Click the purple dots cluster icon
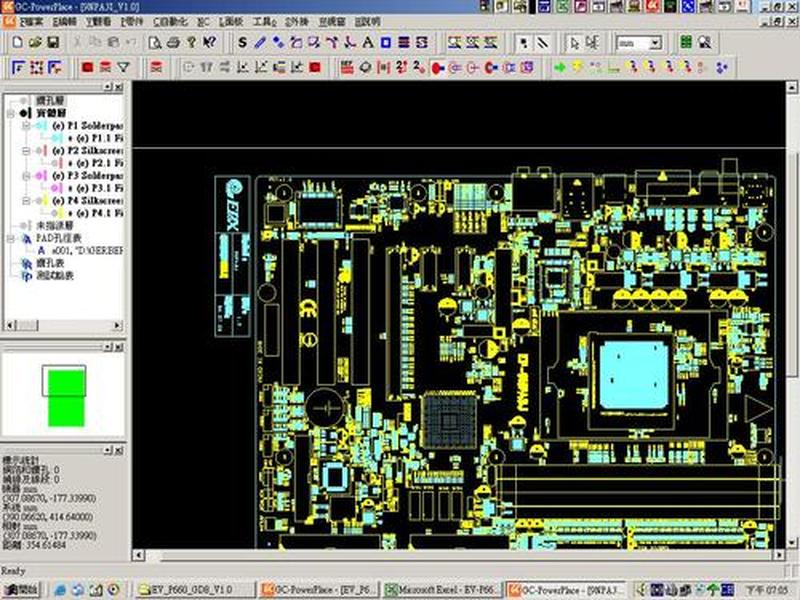Image resolution: width=800 pixels, height=600 pixels. (x=721, y=67)
